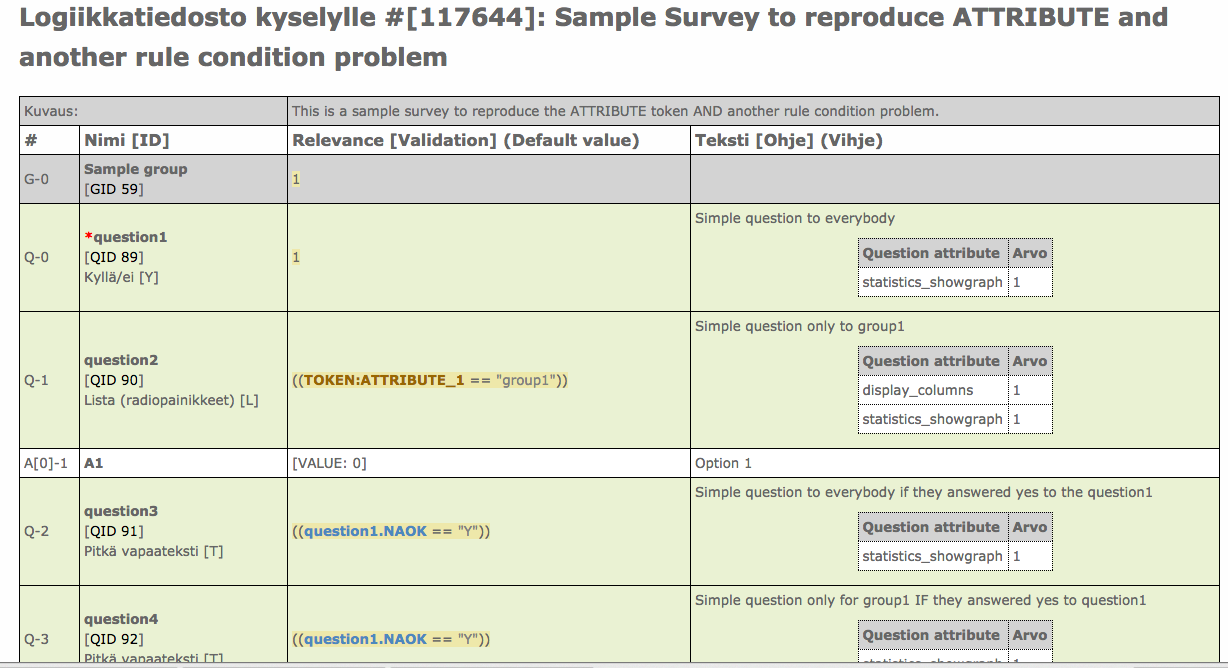This screenshot has height=668, width=1228.
Task: Click the highlighted relevance value of question1
Action: point(296,257)
